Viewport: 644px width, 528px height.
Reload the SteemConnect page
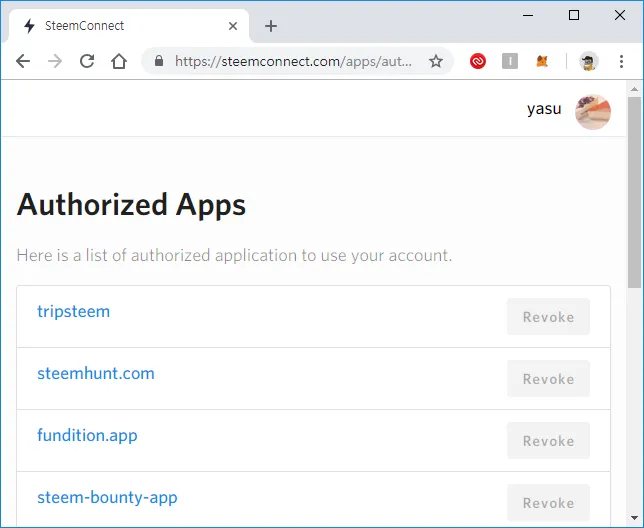click(x=87, y=62)
